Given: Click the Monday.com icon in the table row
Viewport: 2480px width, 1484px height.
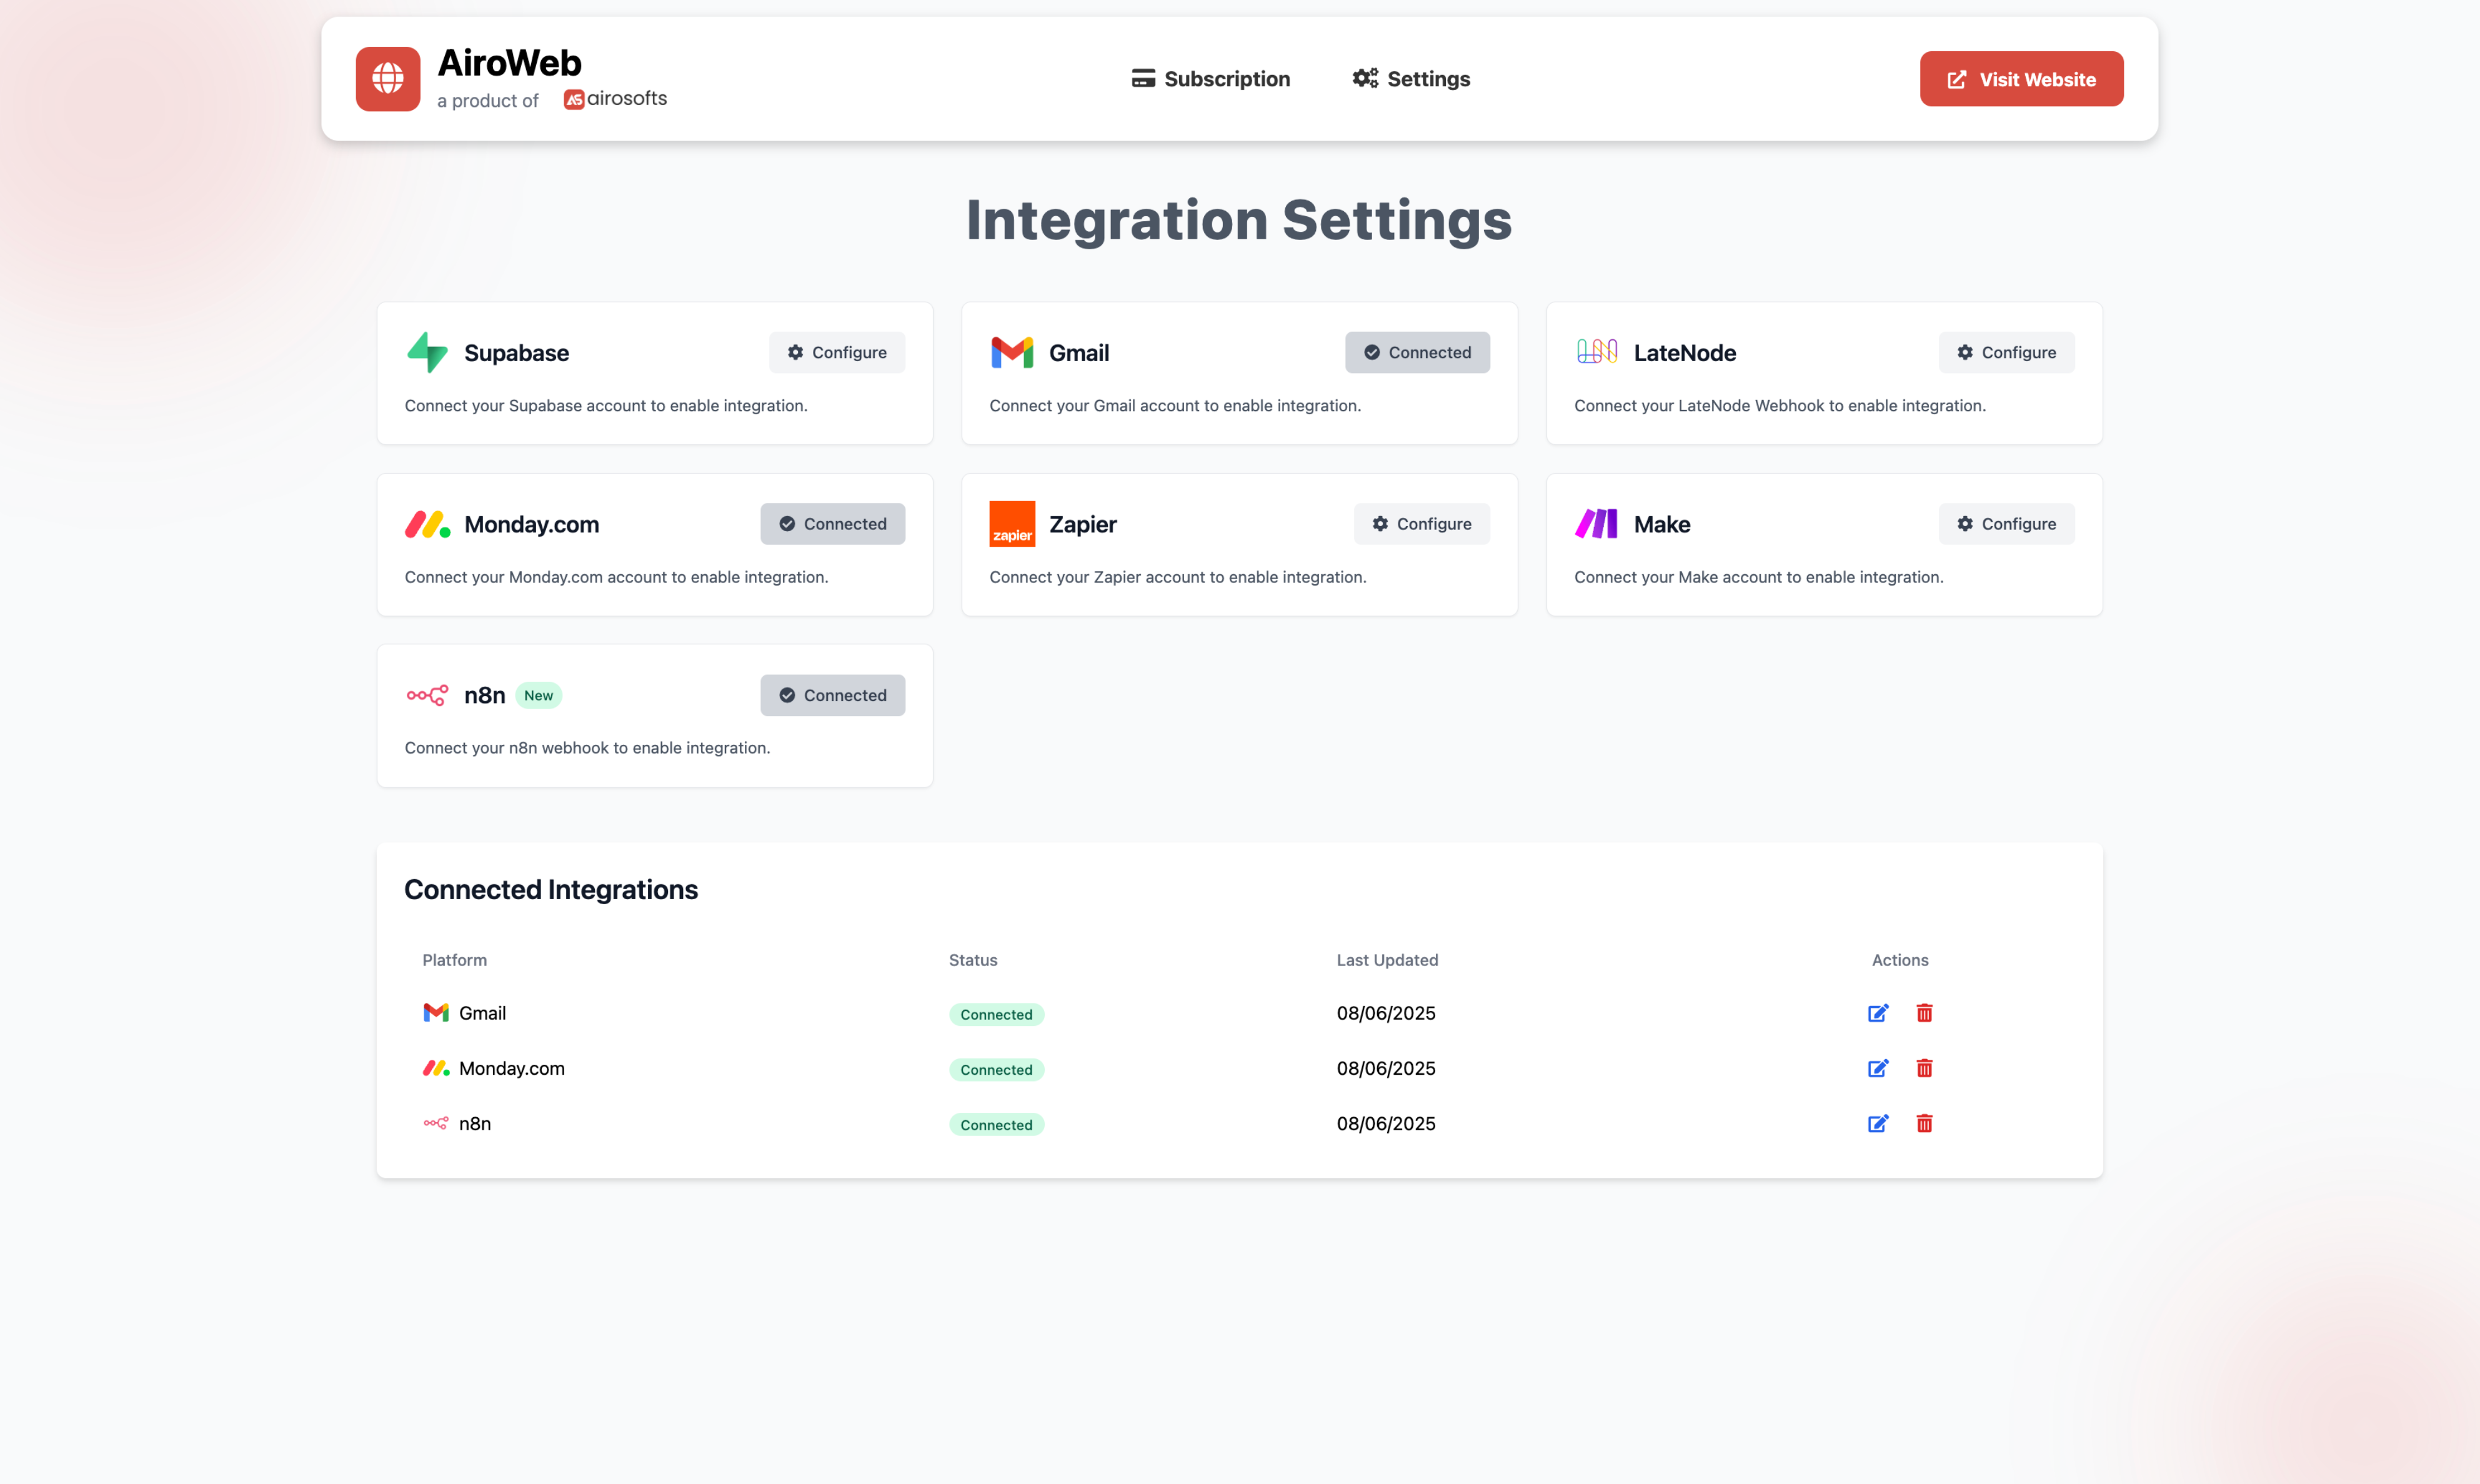Looking at the screenshot, I should (436, 1068).
